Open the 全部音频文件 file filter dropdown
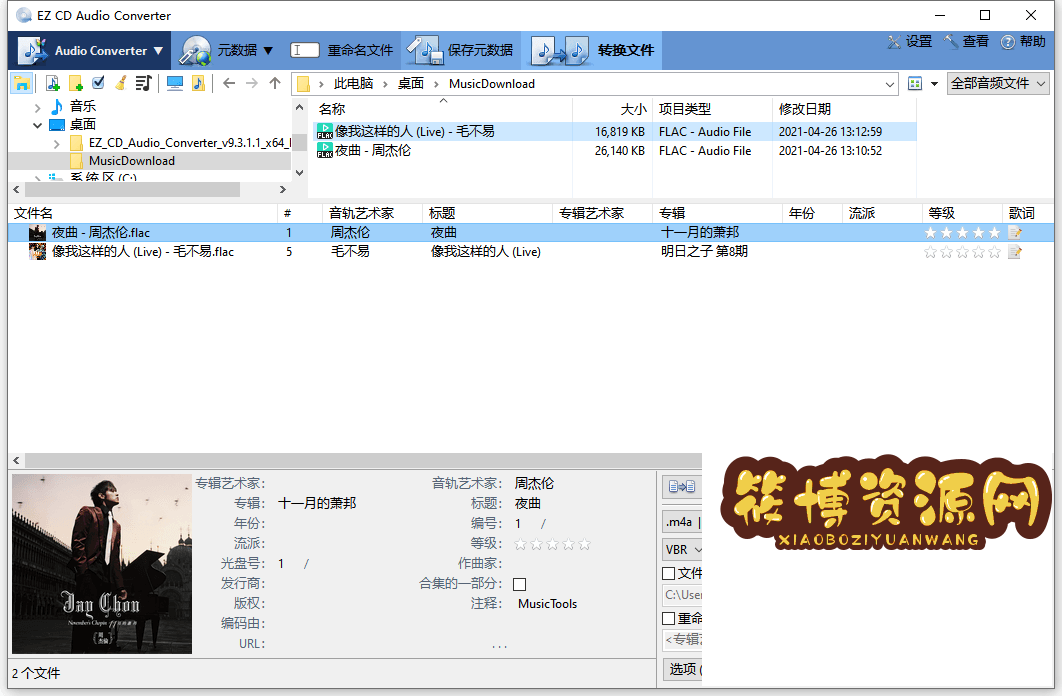1062x696 pixels. 998,83
